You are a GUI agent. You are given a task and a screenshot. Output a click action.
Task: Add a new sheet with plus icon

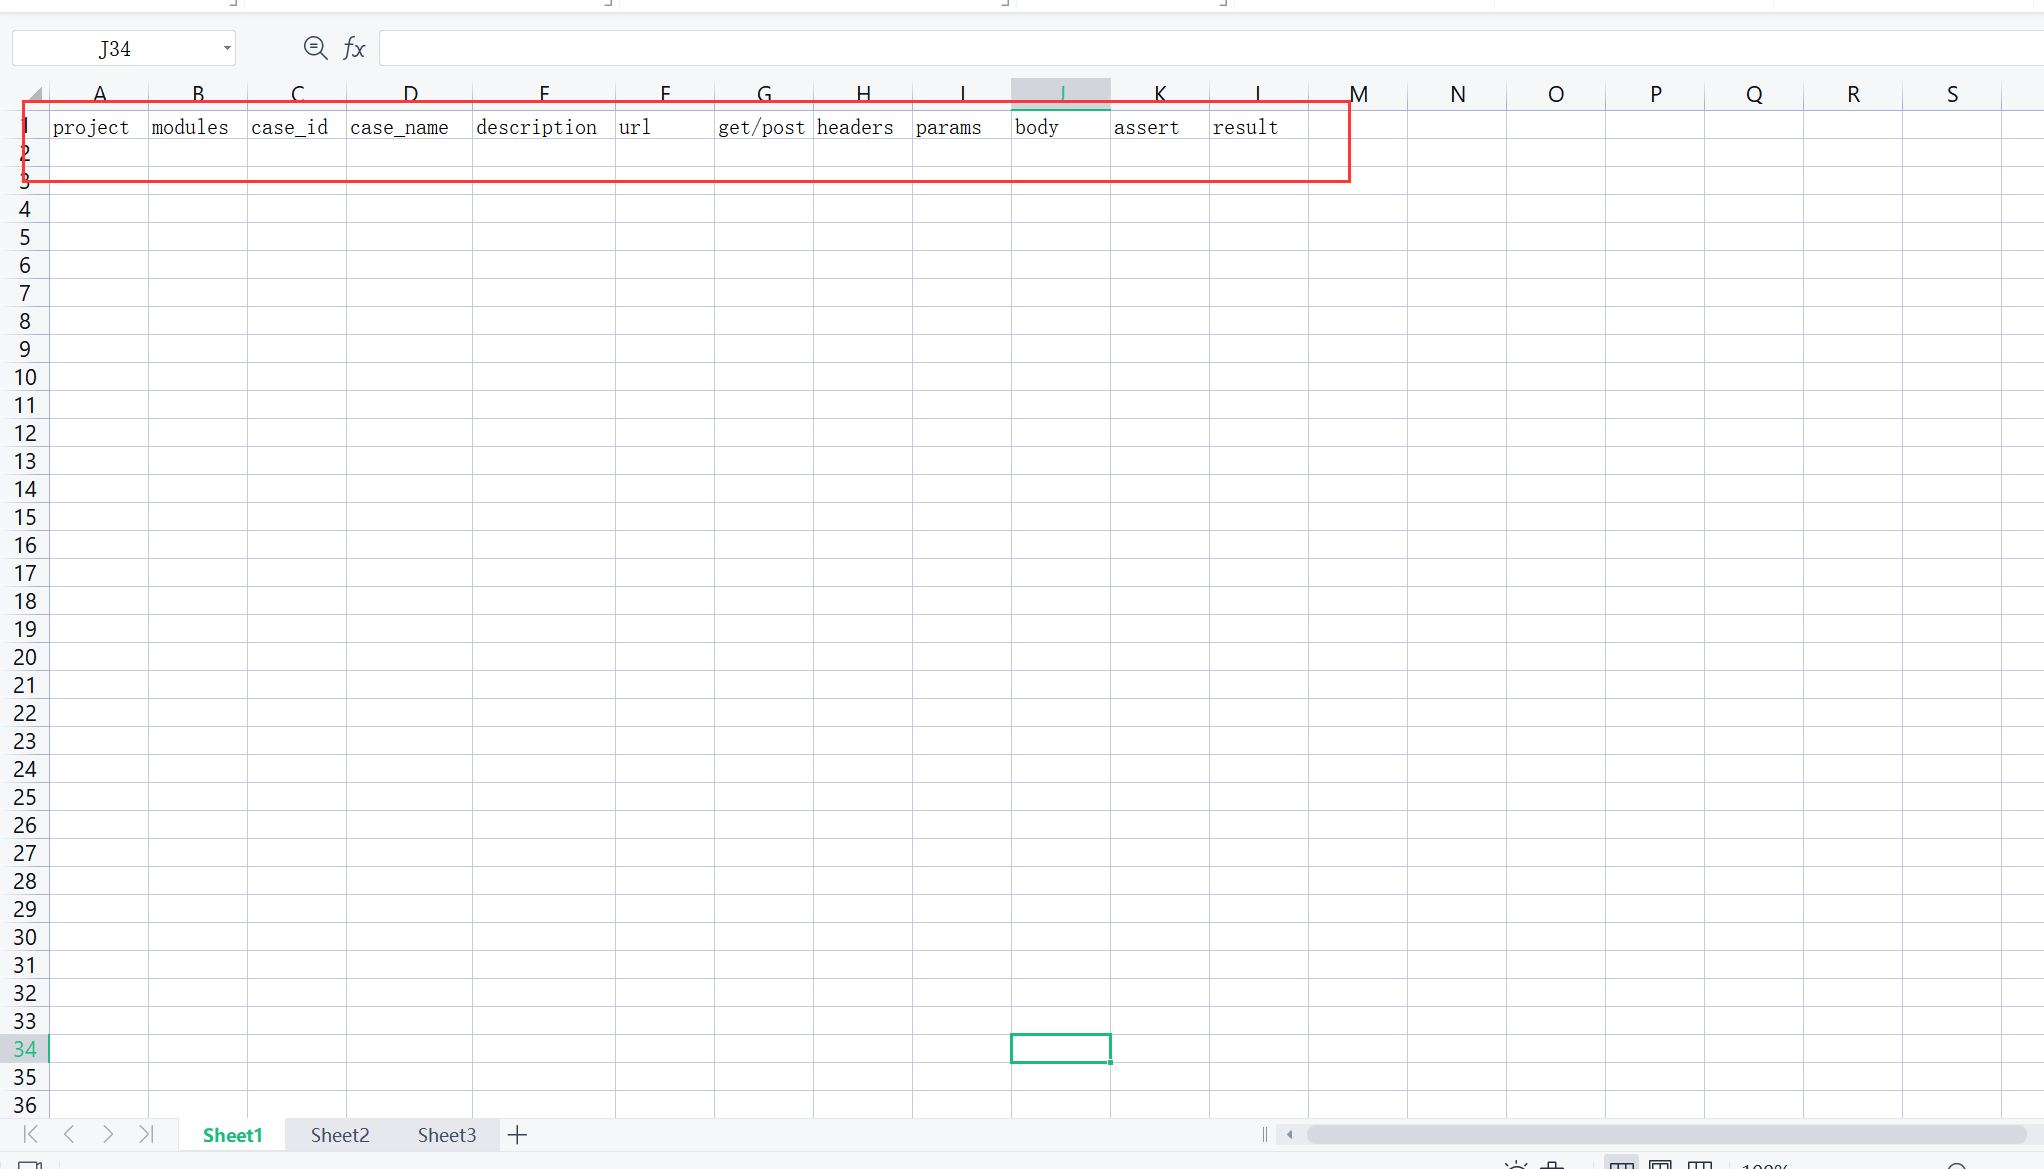point(517,1135)
